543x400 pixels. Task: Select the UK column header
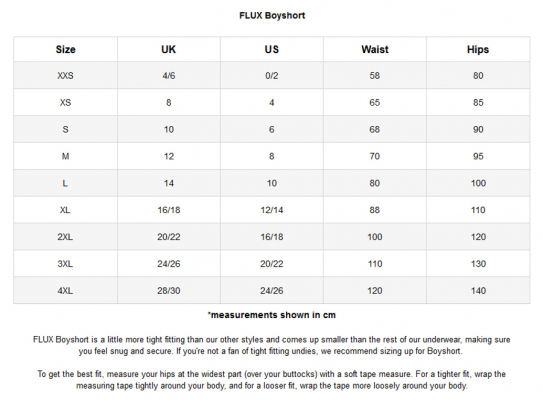(169, 49)
